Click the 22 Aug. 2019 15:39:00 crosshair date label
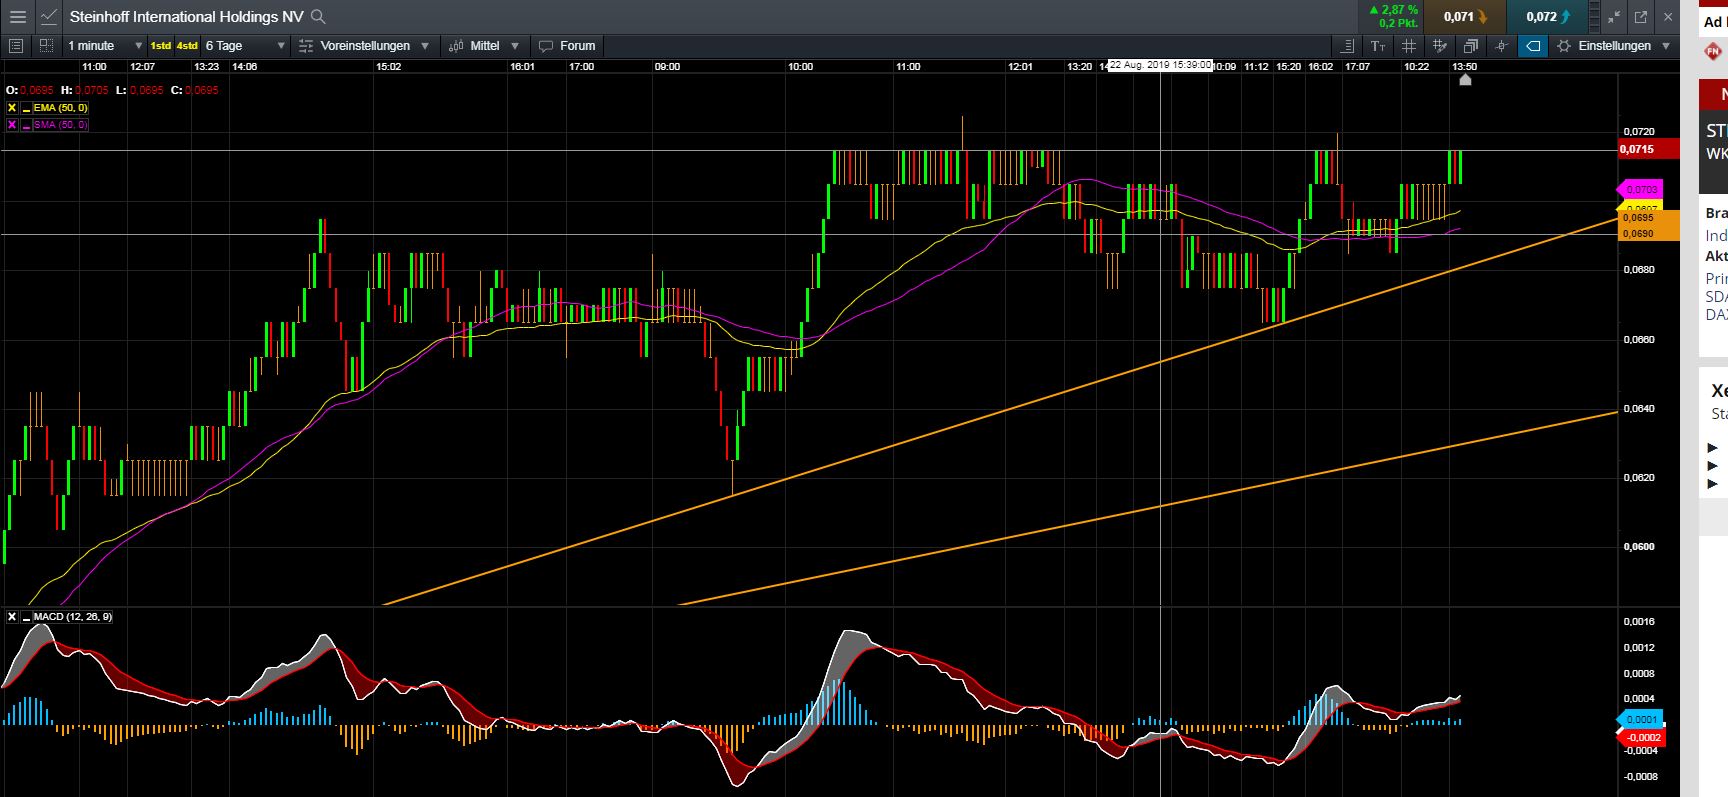Viewport: 1728px width, 797px height. click(1160, 65)
